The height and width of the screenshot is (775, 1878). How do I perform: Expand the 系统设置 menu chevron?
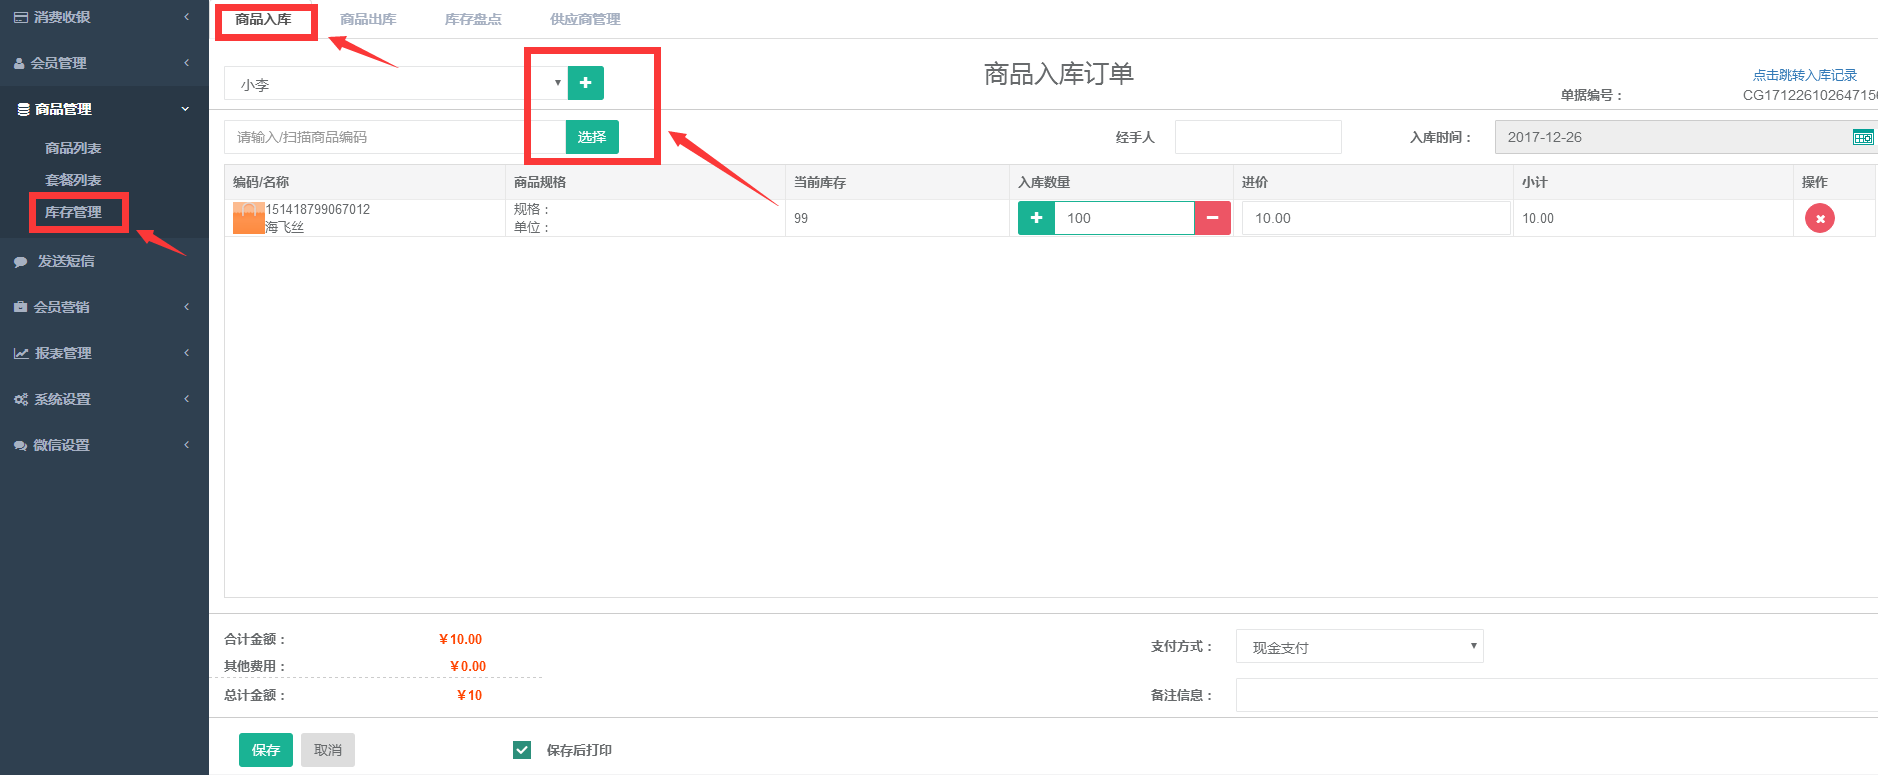(186, 399)
